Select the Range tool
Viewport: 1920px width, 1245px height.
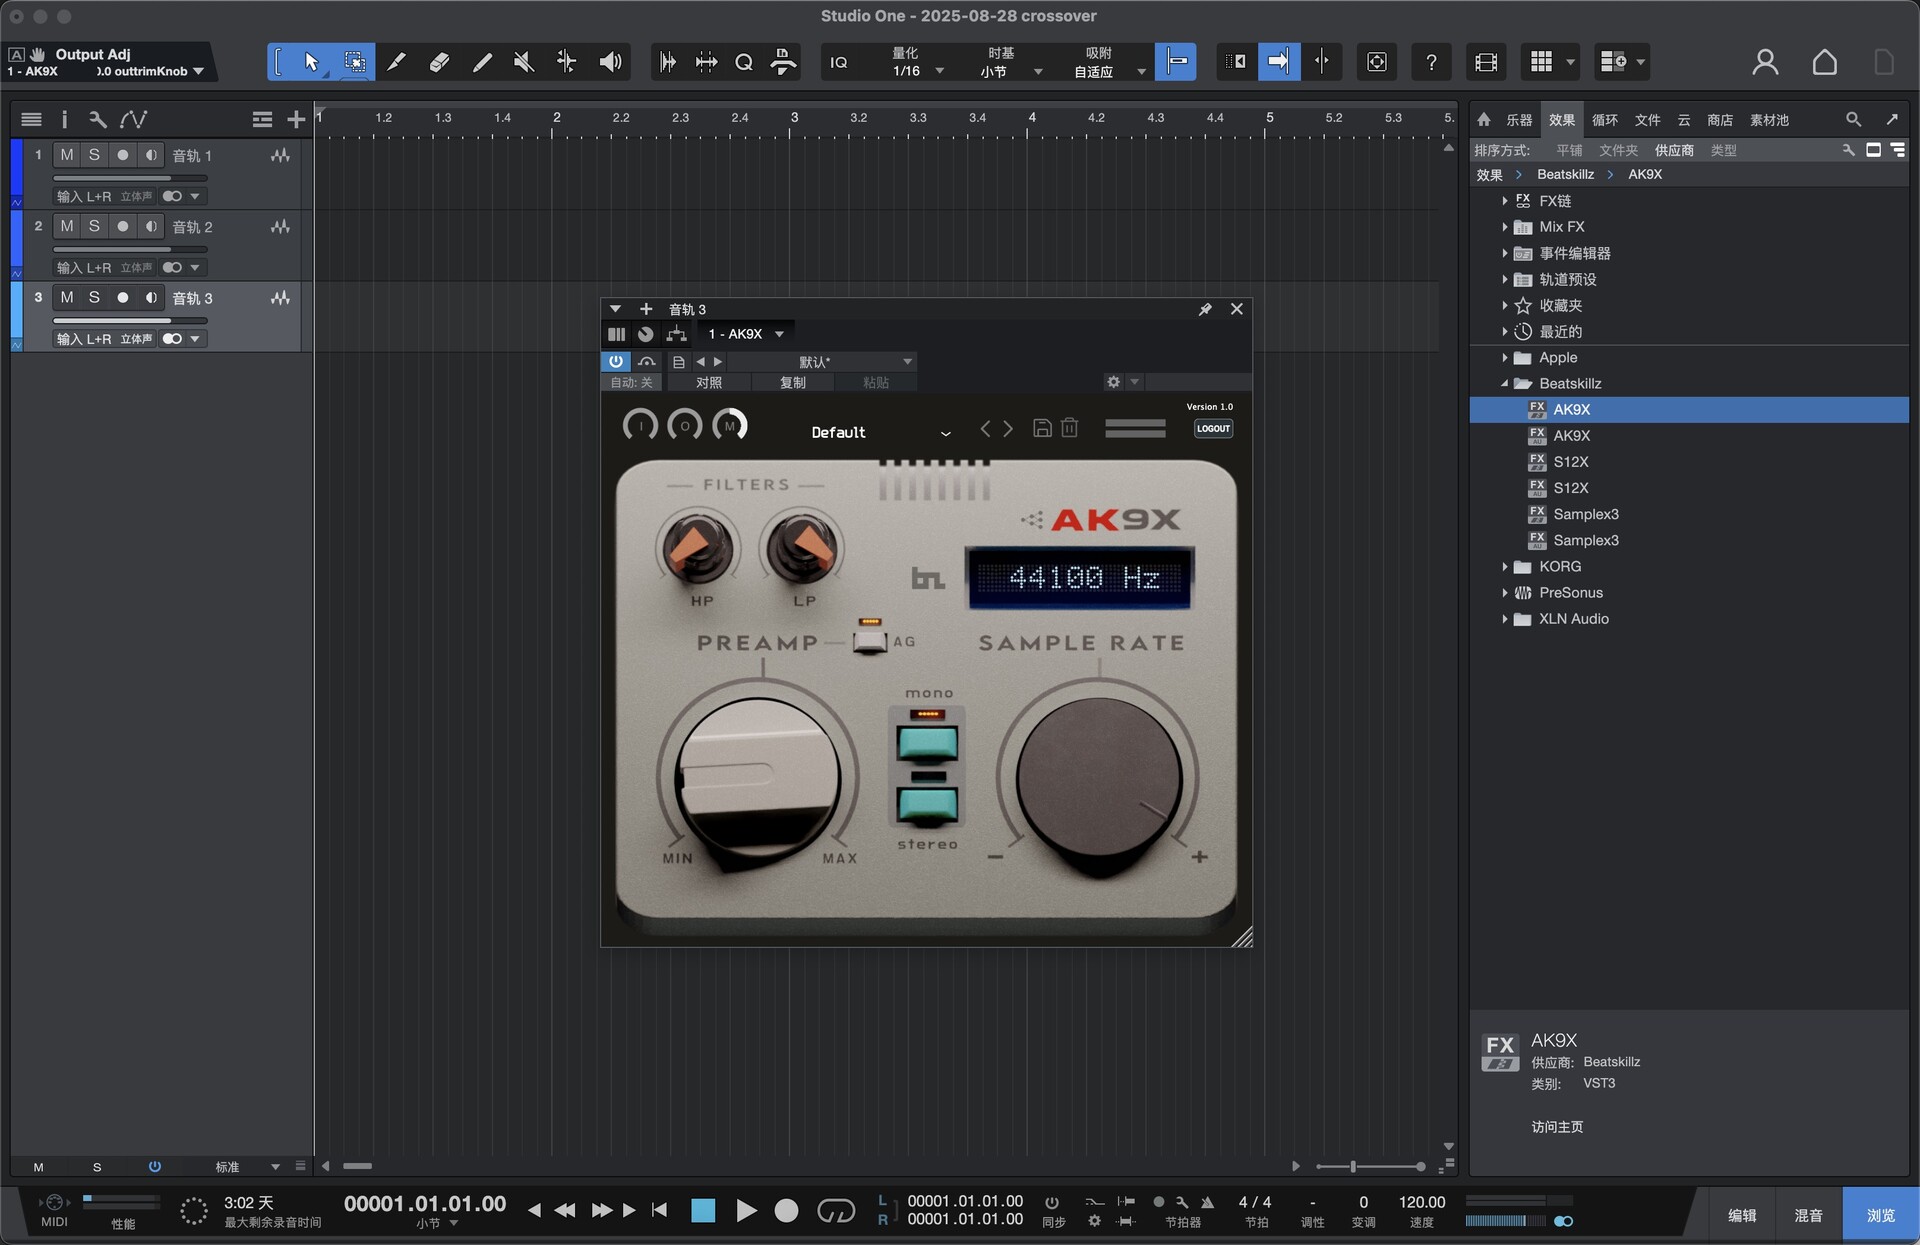[355, 62]
